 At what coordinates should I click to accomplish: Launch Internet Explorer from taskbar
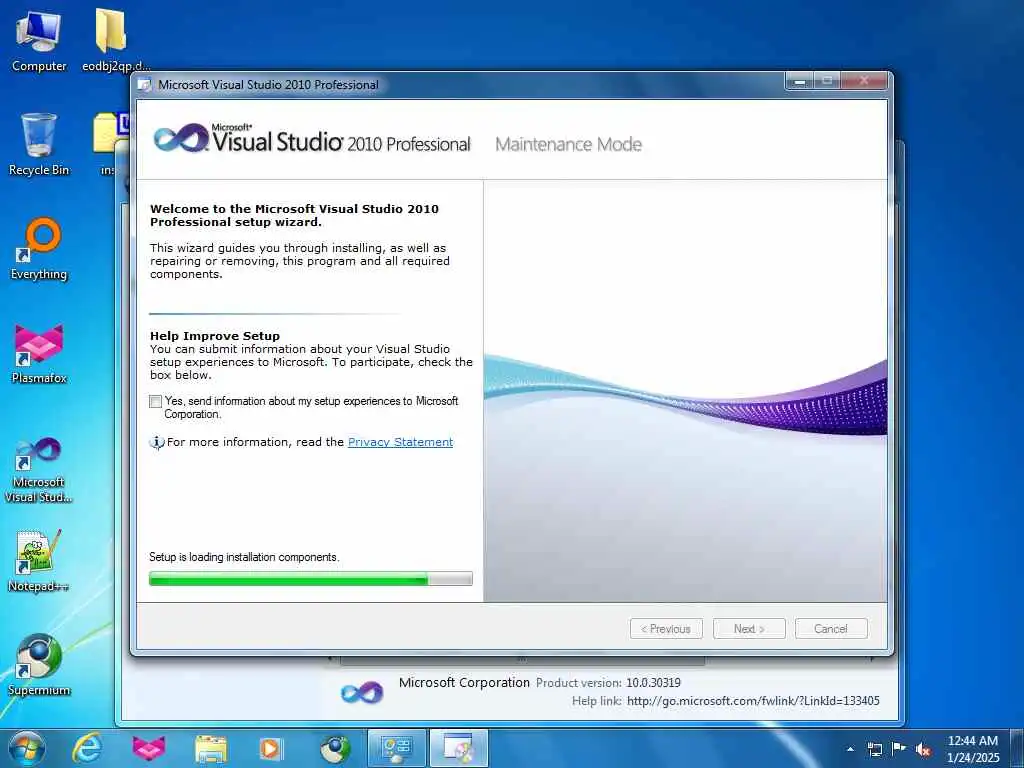point(87,748)
